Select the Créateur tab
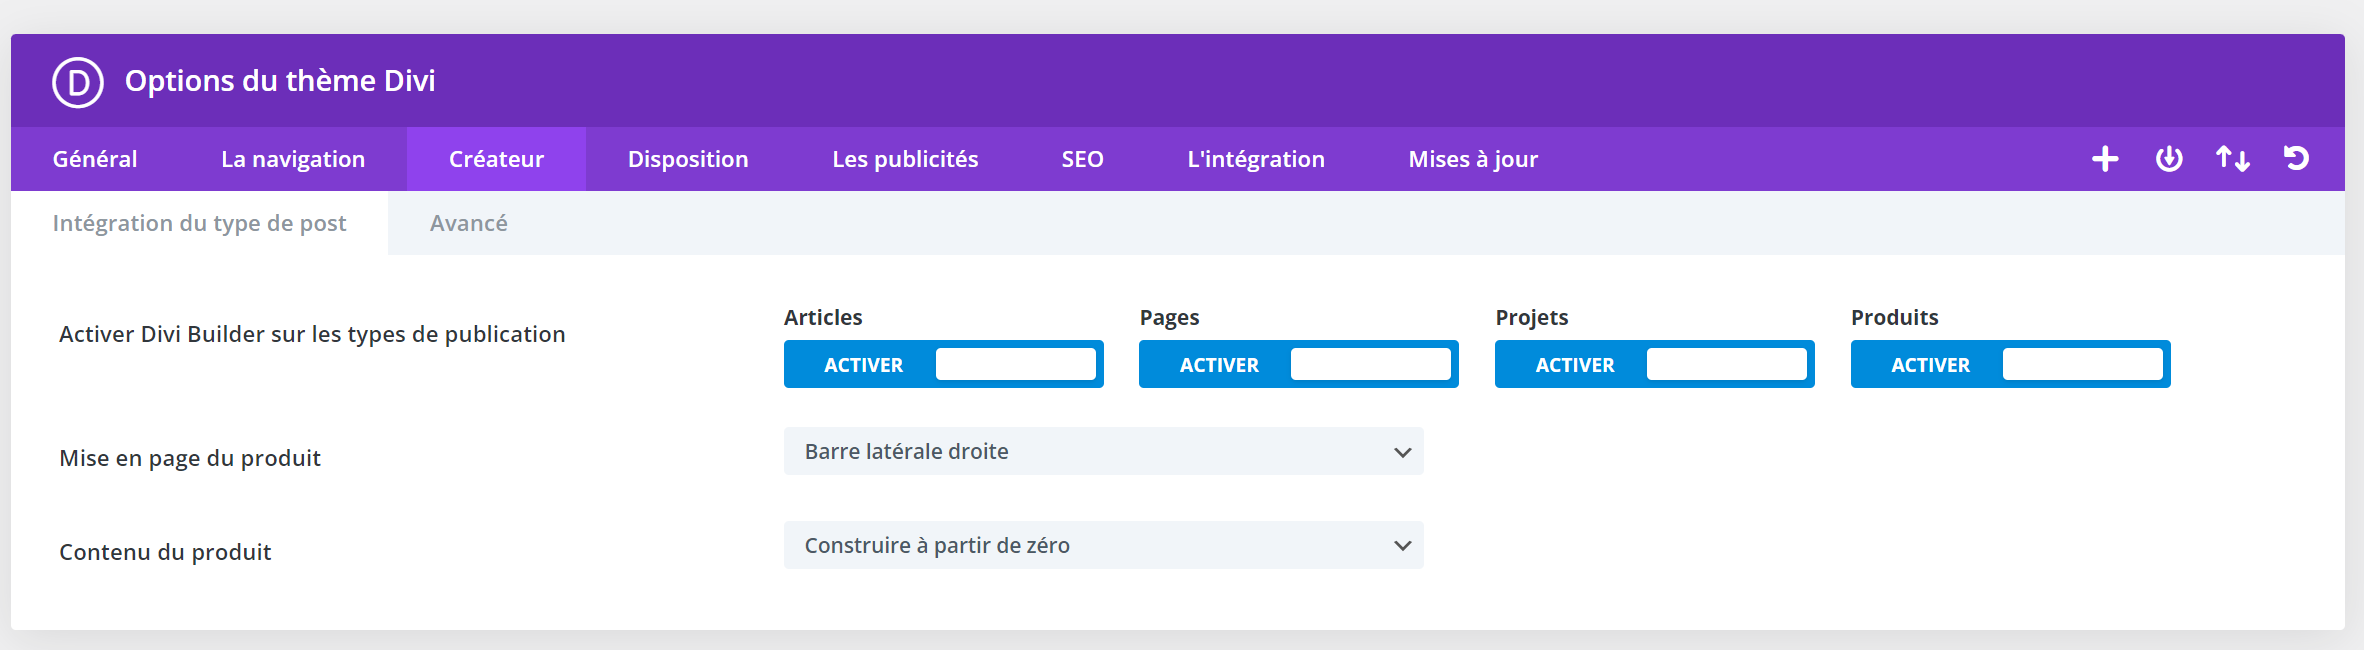The width and height of the screenshot is (2364, 650). click(x=496, y=159)
